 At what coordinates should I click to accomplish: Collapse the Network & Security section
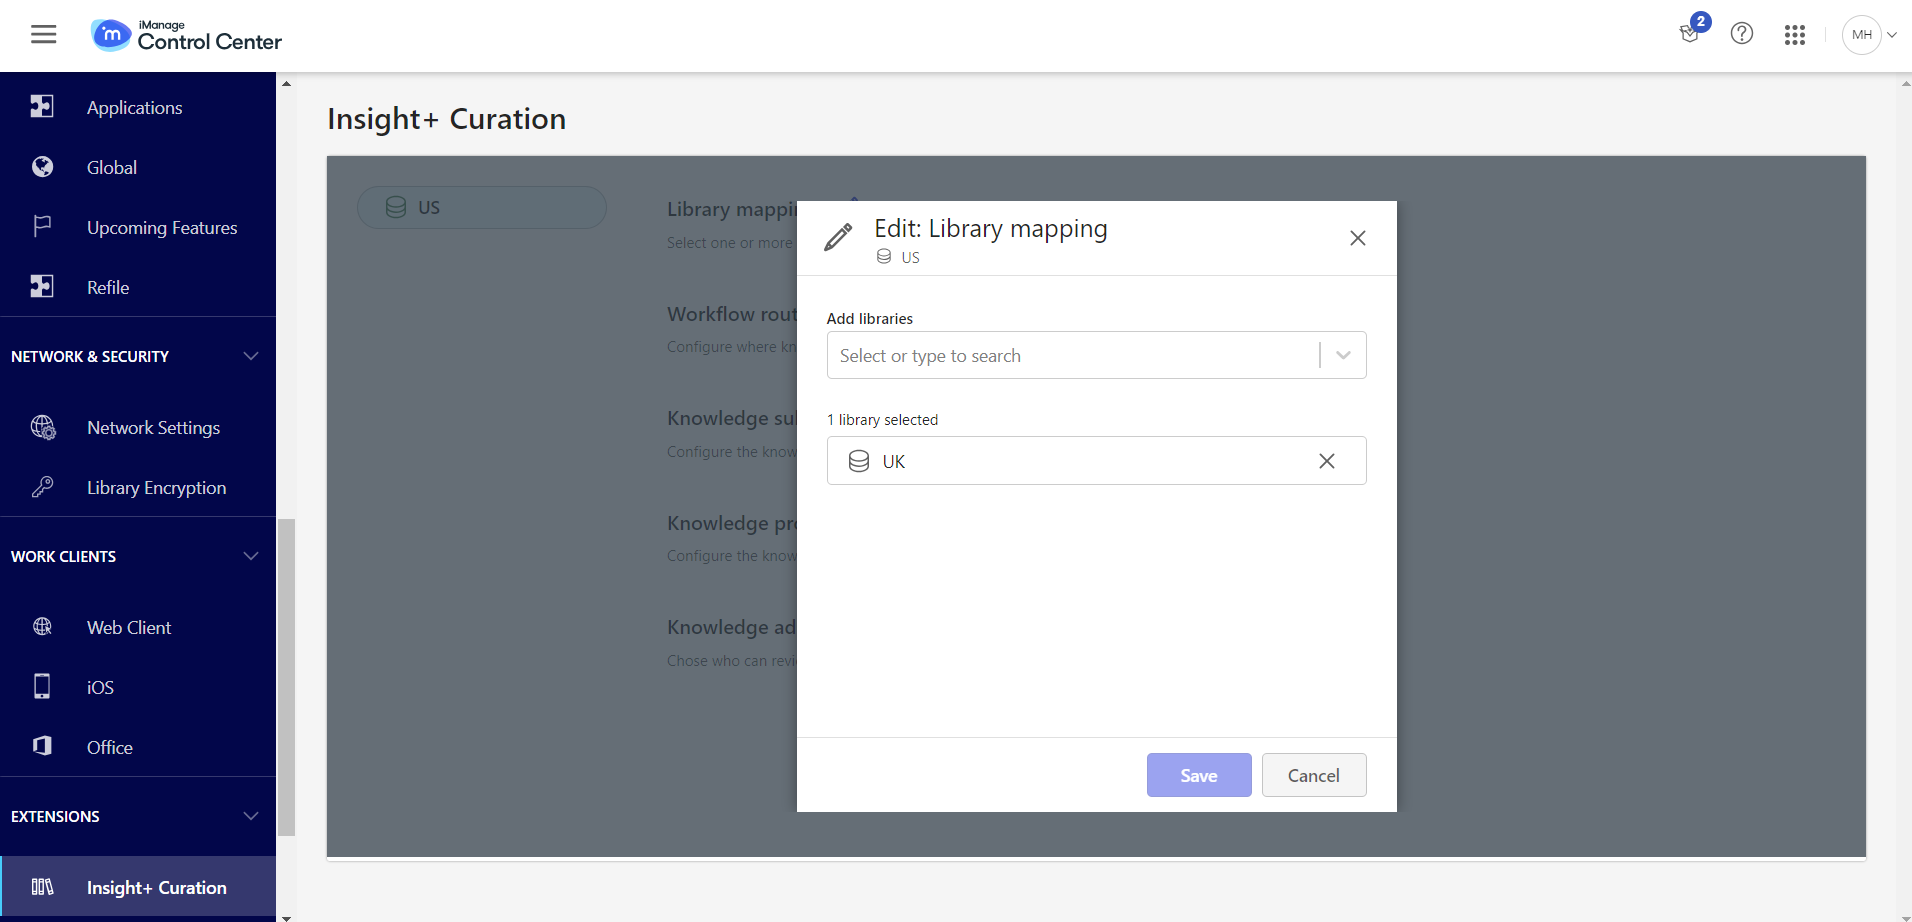(x=251, y=356)
